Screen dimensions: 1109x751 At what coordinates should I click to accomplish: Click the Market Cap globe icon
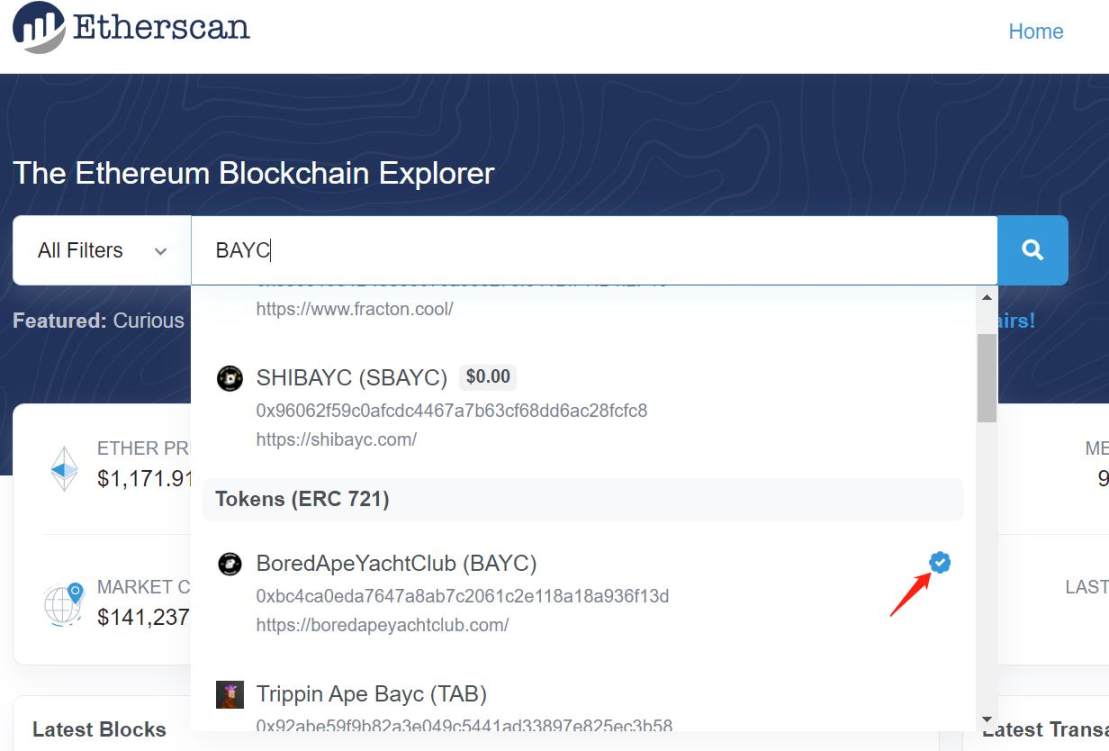tap(64, 603)
